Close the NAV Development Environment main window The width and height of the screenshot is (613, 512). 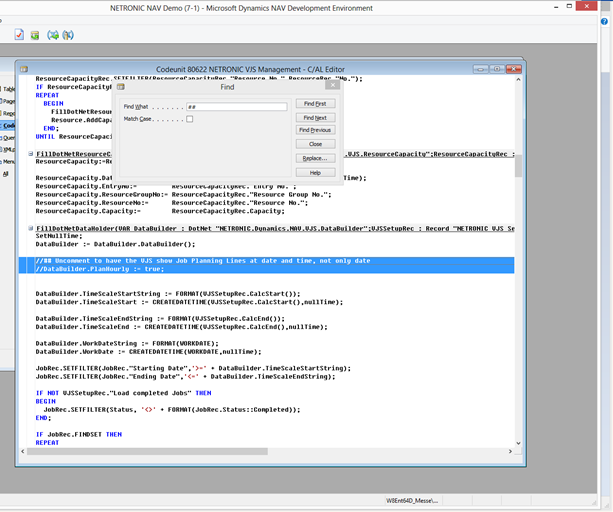click(x=586, y=6)
